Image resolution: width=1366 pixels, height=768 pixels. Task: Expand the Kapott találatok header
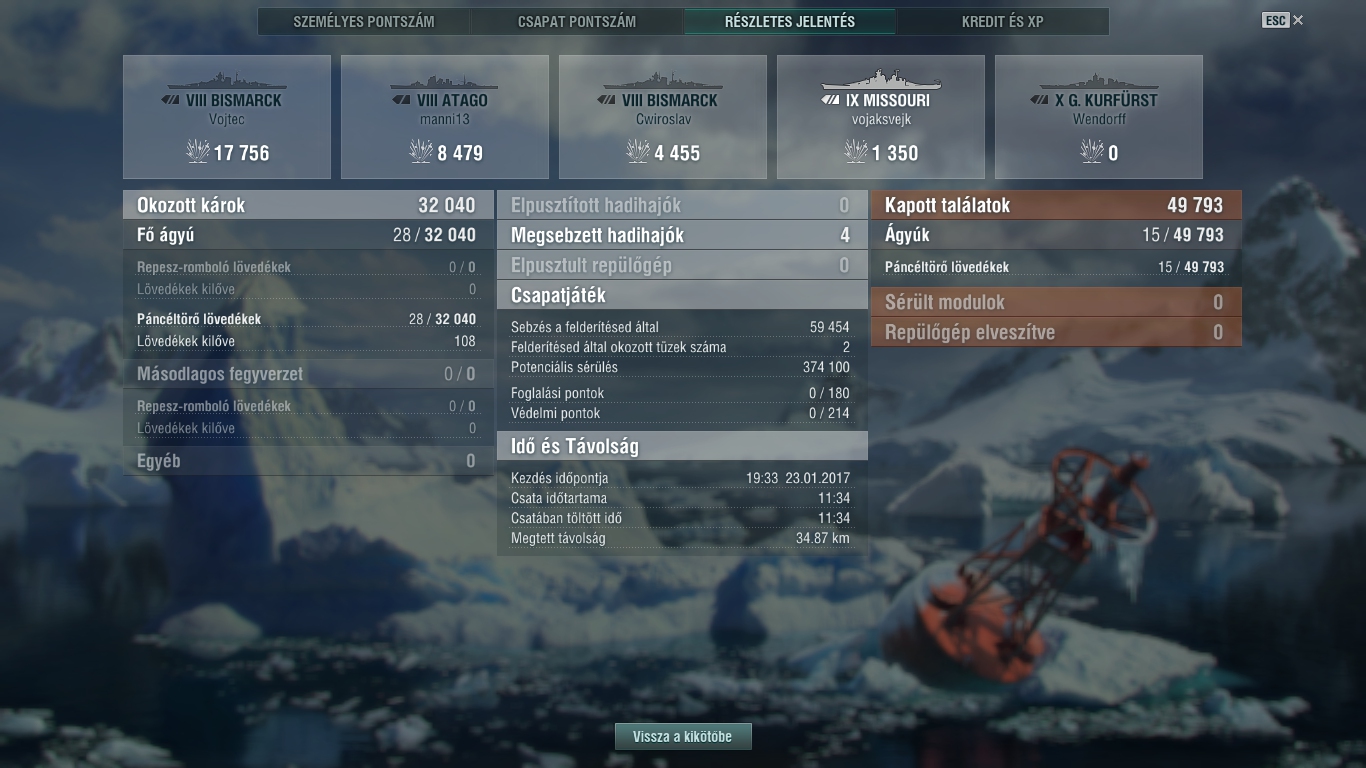pos(1056,205)
